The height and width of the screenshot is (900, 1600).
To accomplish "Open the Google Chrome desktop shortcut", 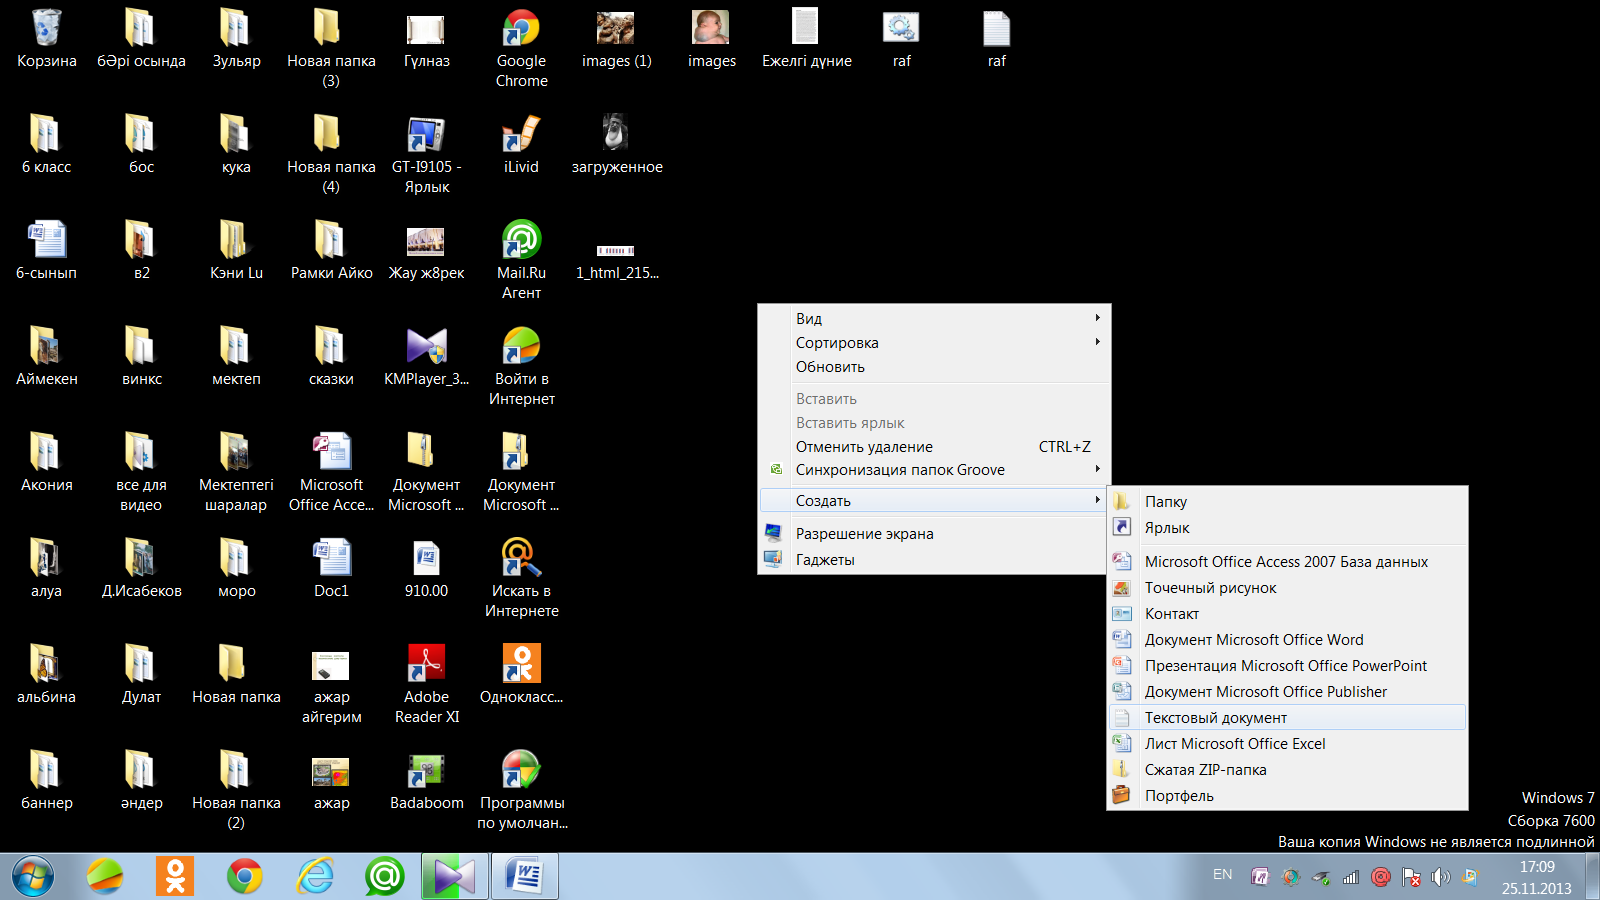I will click(521, 31).
